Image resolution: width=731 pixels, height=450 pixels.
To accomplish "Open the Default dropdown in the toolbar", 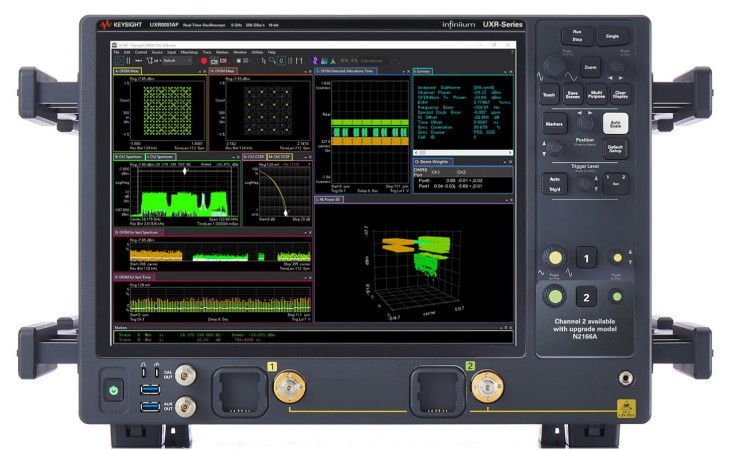I will 177,61.
